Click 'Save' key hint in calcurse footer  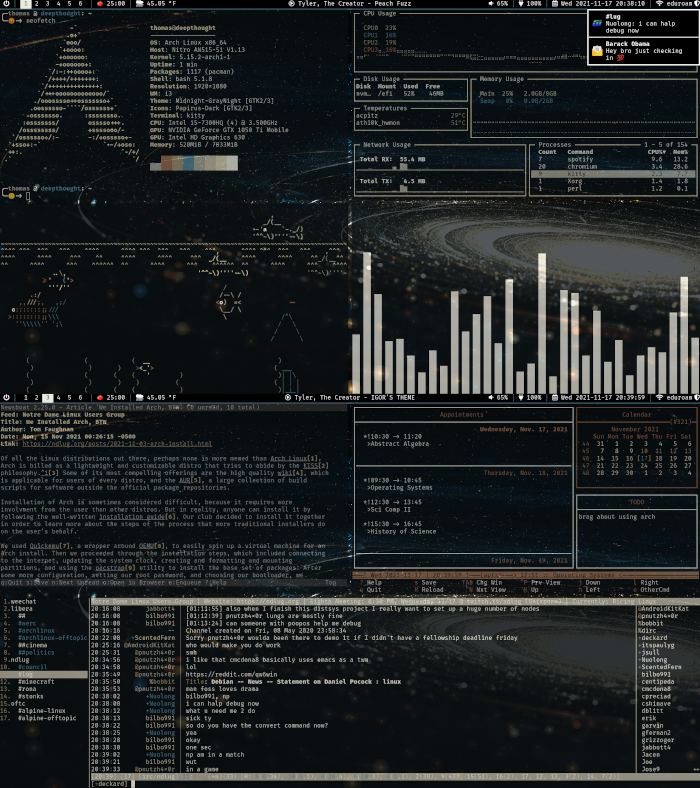point(429,582)
